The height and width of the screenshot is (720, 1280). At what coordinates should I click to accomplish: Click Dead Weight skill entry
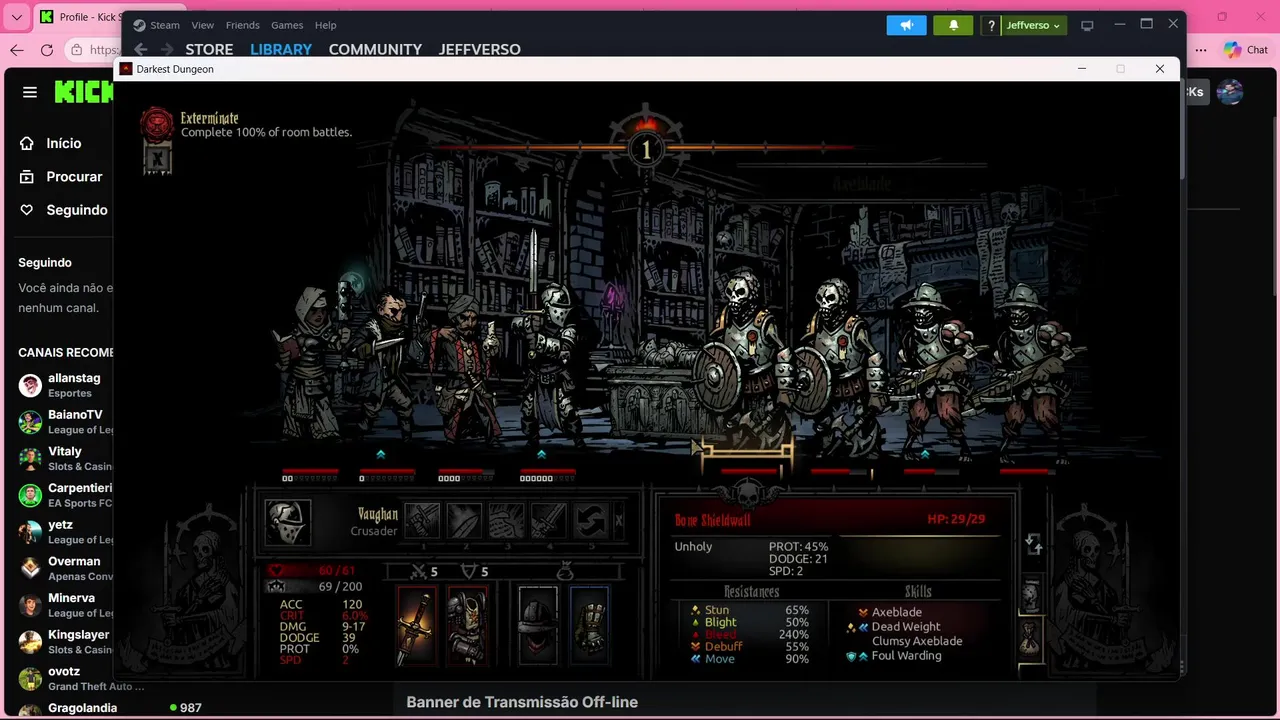[892, 627]
